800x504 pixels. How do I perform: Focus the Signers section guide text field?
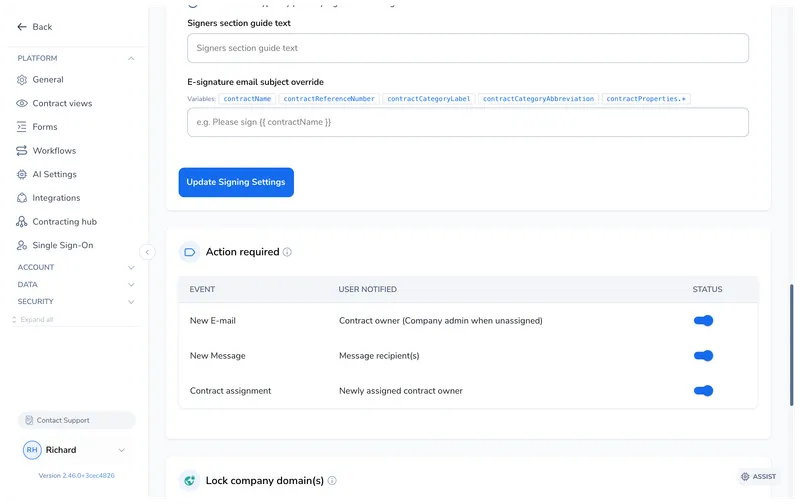(x=468, y=48)
